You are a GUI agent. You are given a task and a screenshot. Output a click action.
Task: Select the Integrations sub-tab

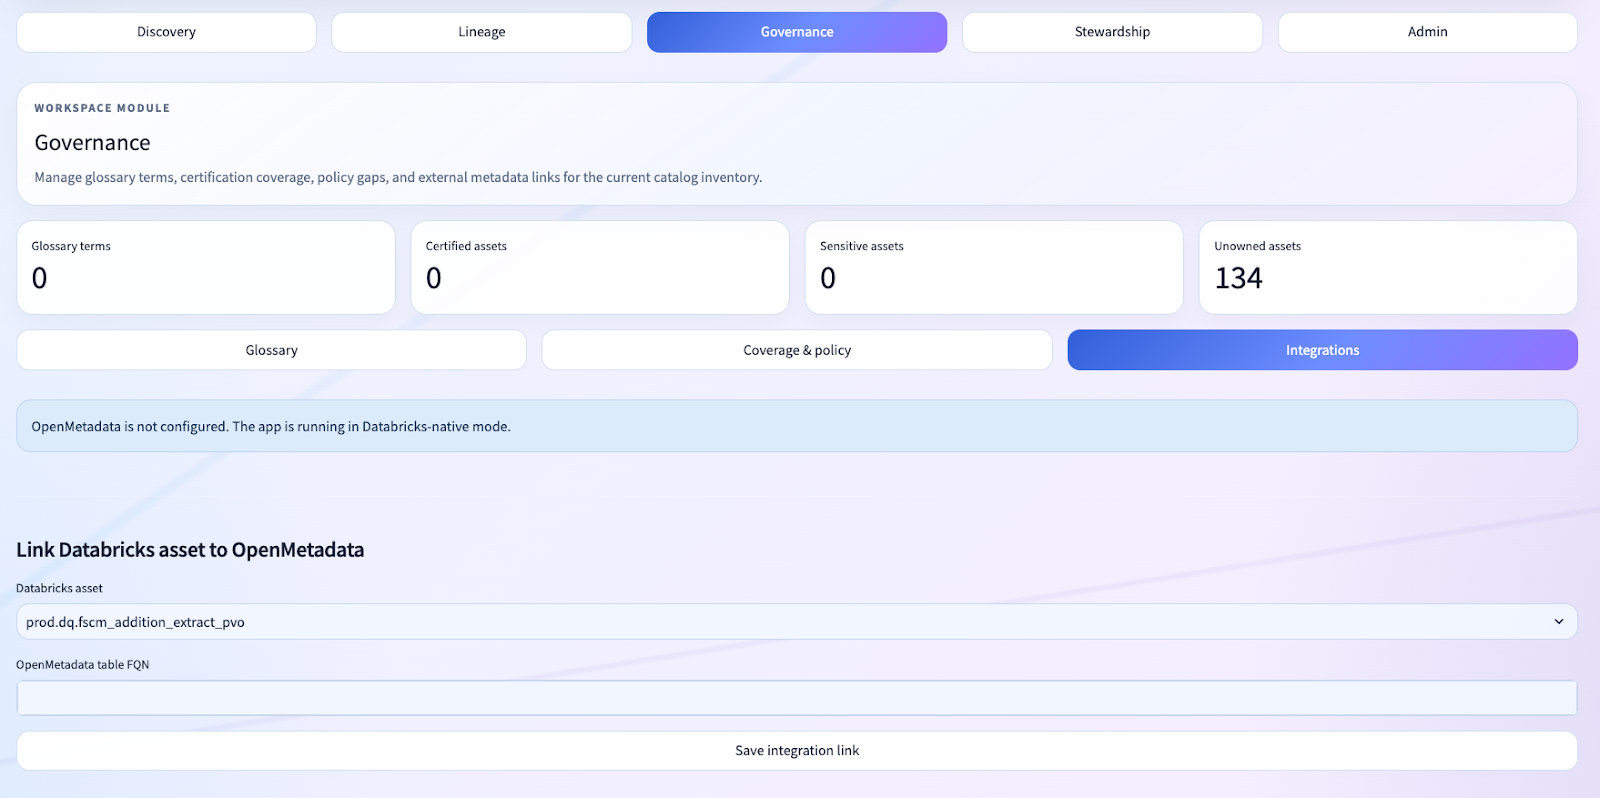point(1321,350)
